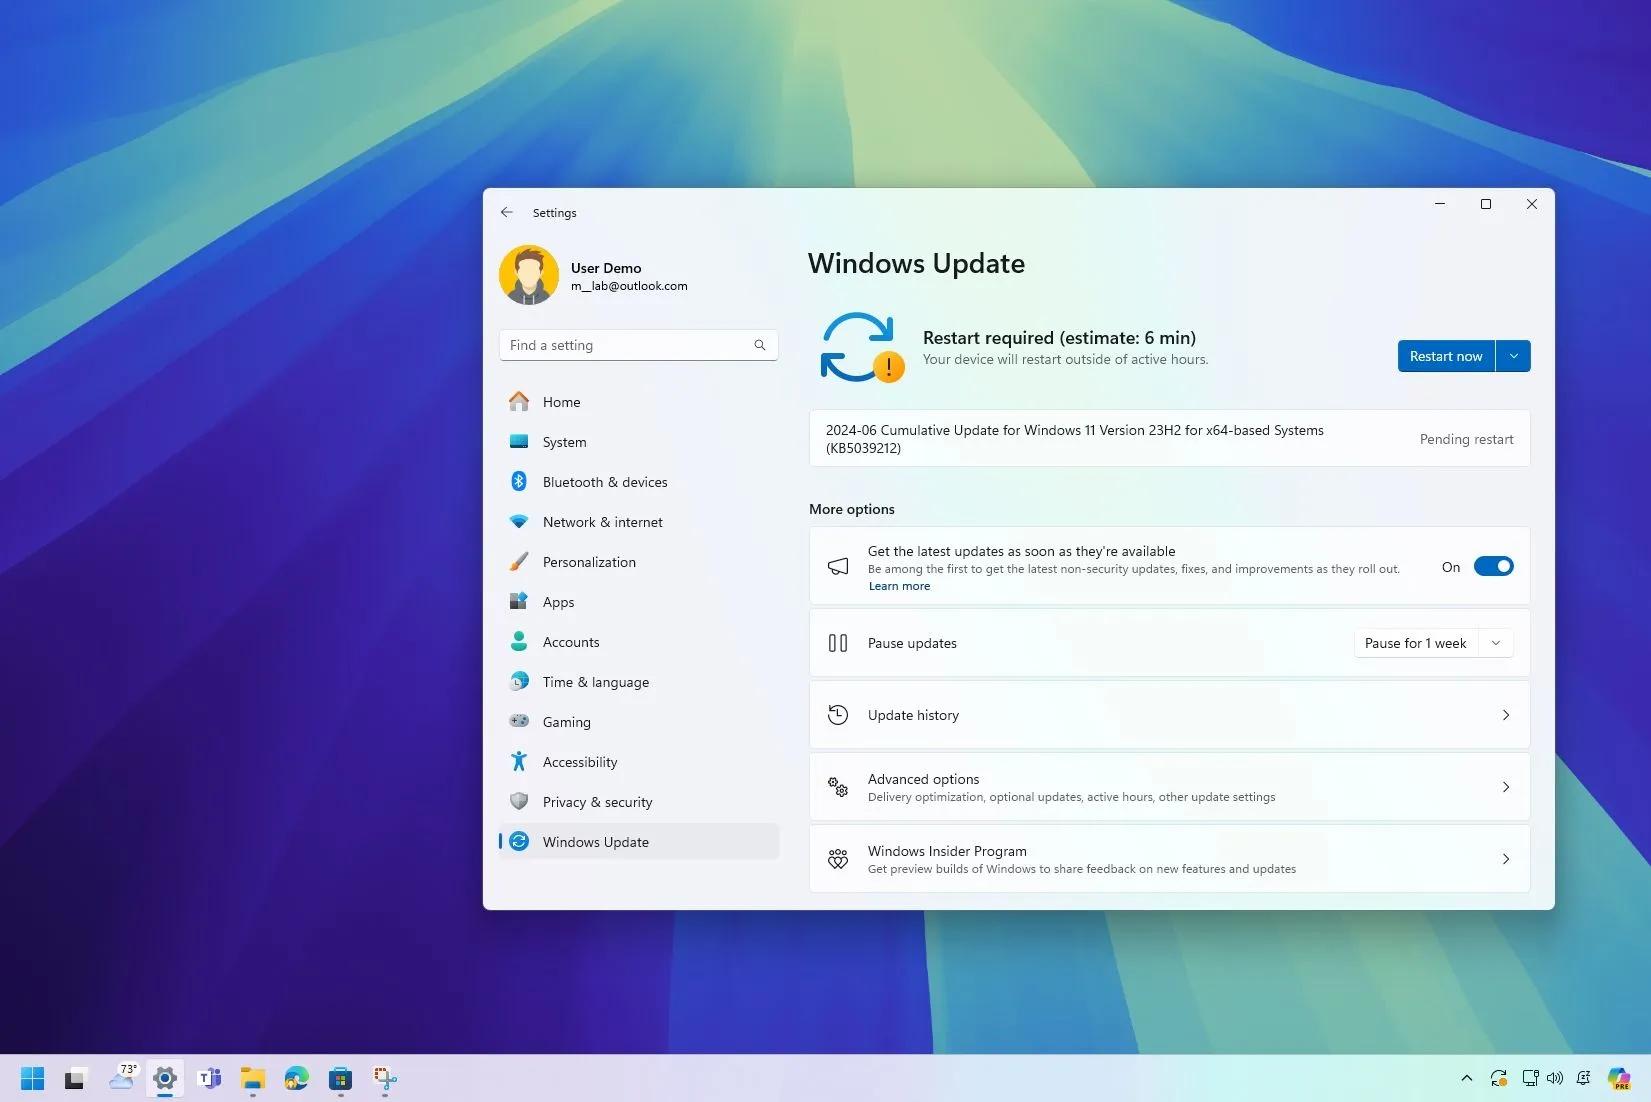The width and height of the screenshot is (1651, 1102).
Task: Expand the Restart now dropdown arrow
Action: [x=1514, y=356]
